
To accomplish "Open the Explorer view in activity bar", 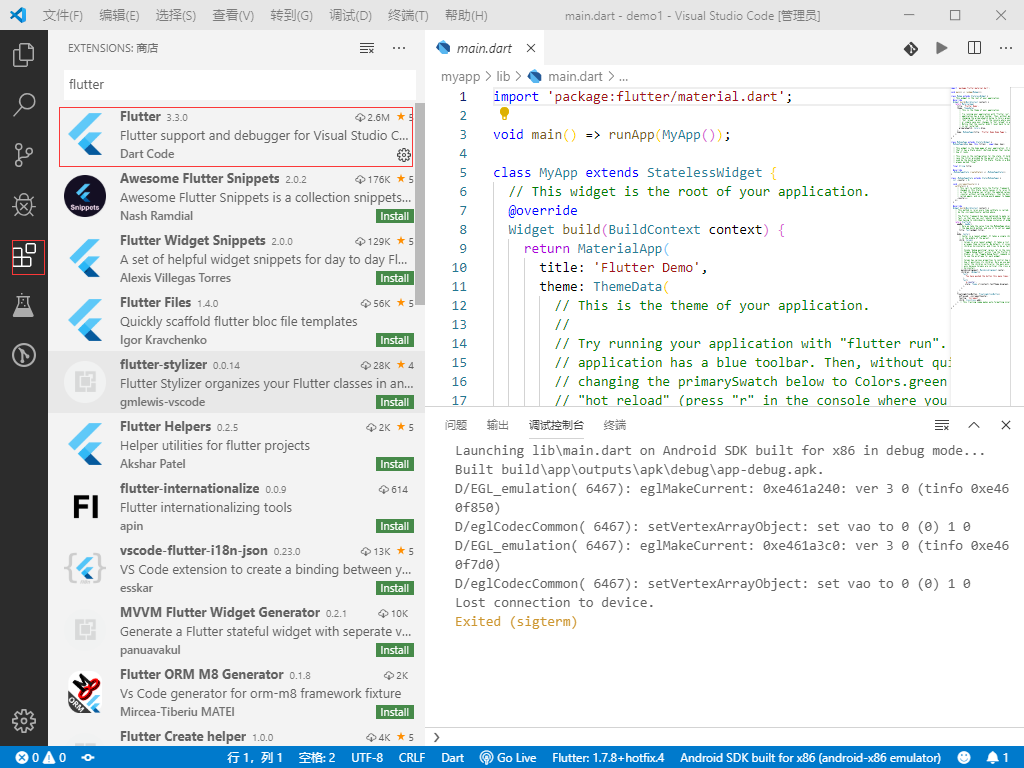I will tap(24, 54).
